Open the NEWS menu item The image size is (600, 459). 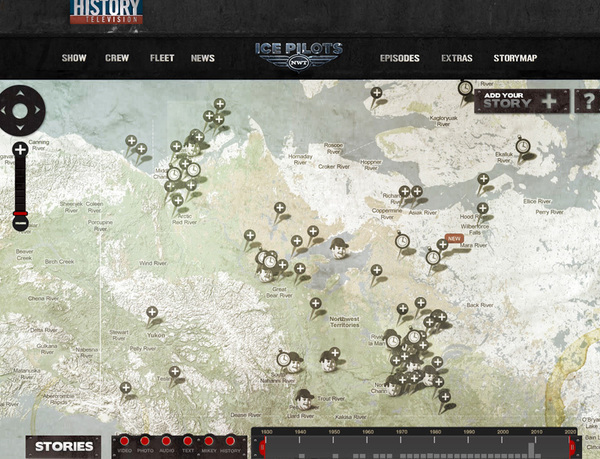tap(202, 58)
